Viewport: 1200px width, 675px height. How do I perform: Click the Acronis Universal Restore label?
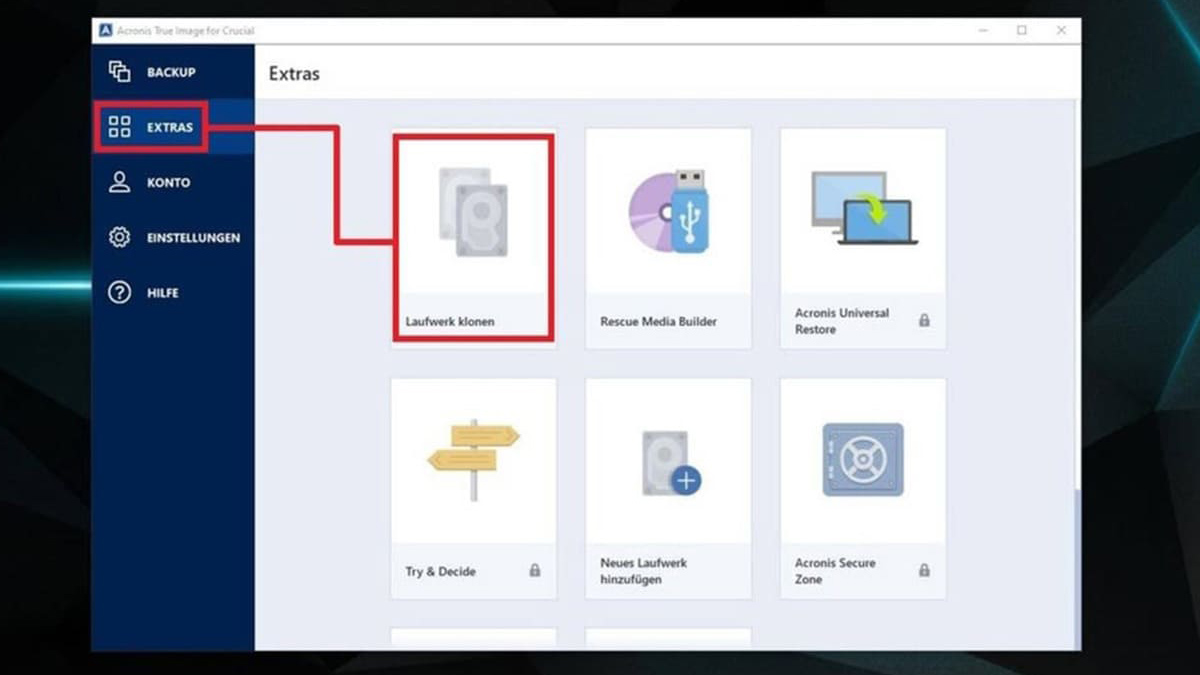point(842,321)
